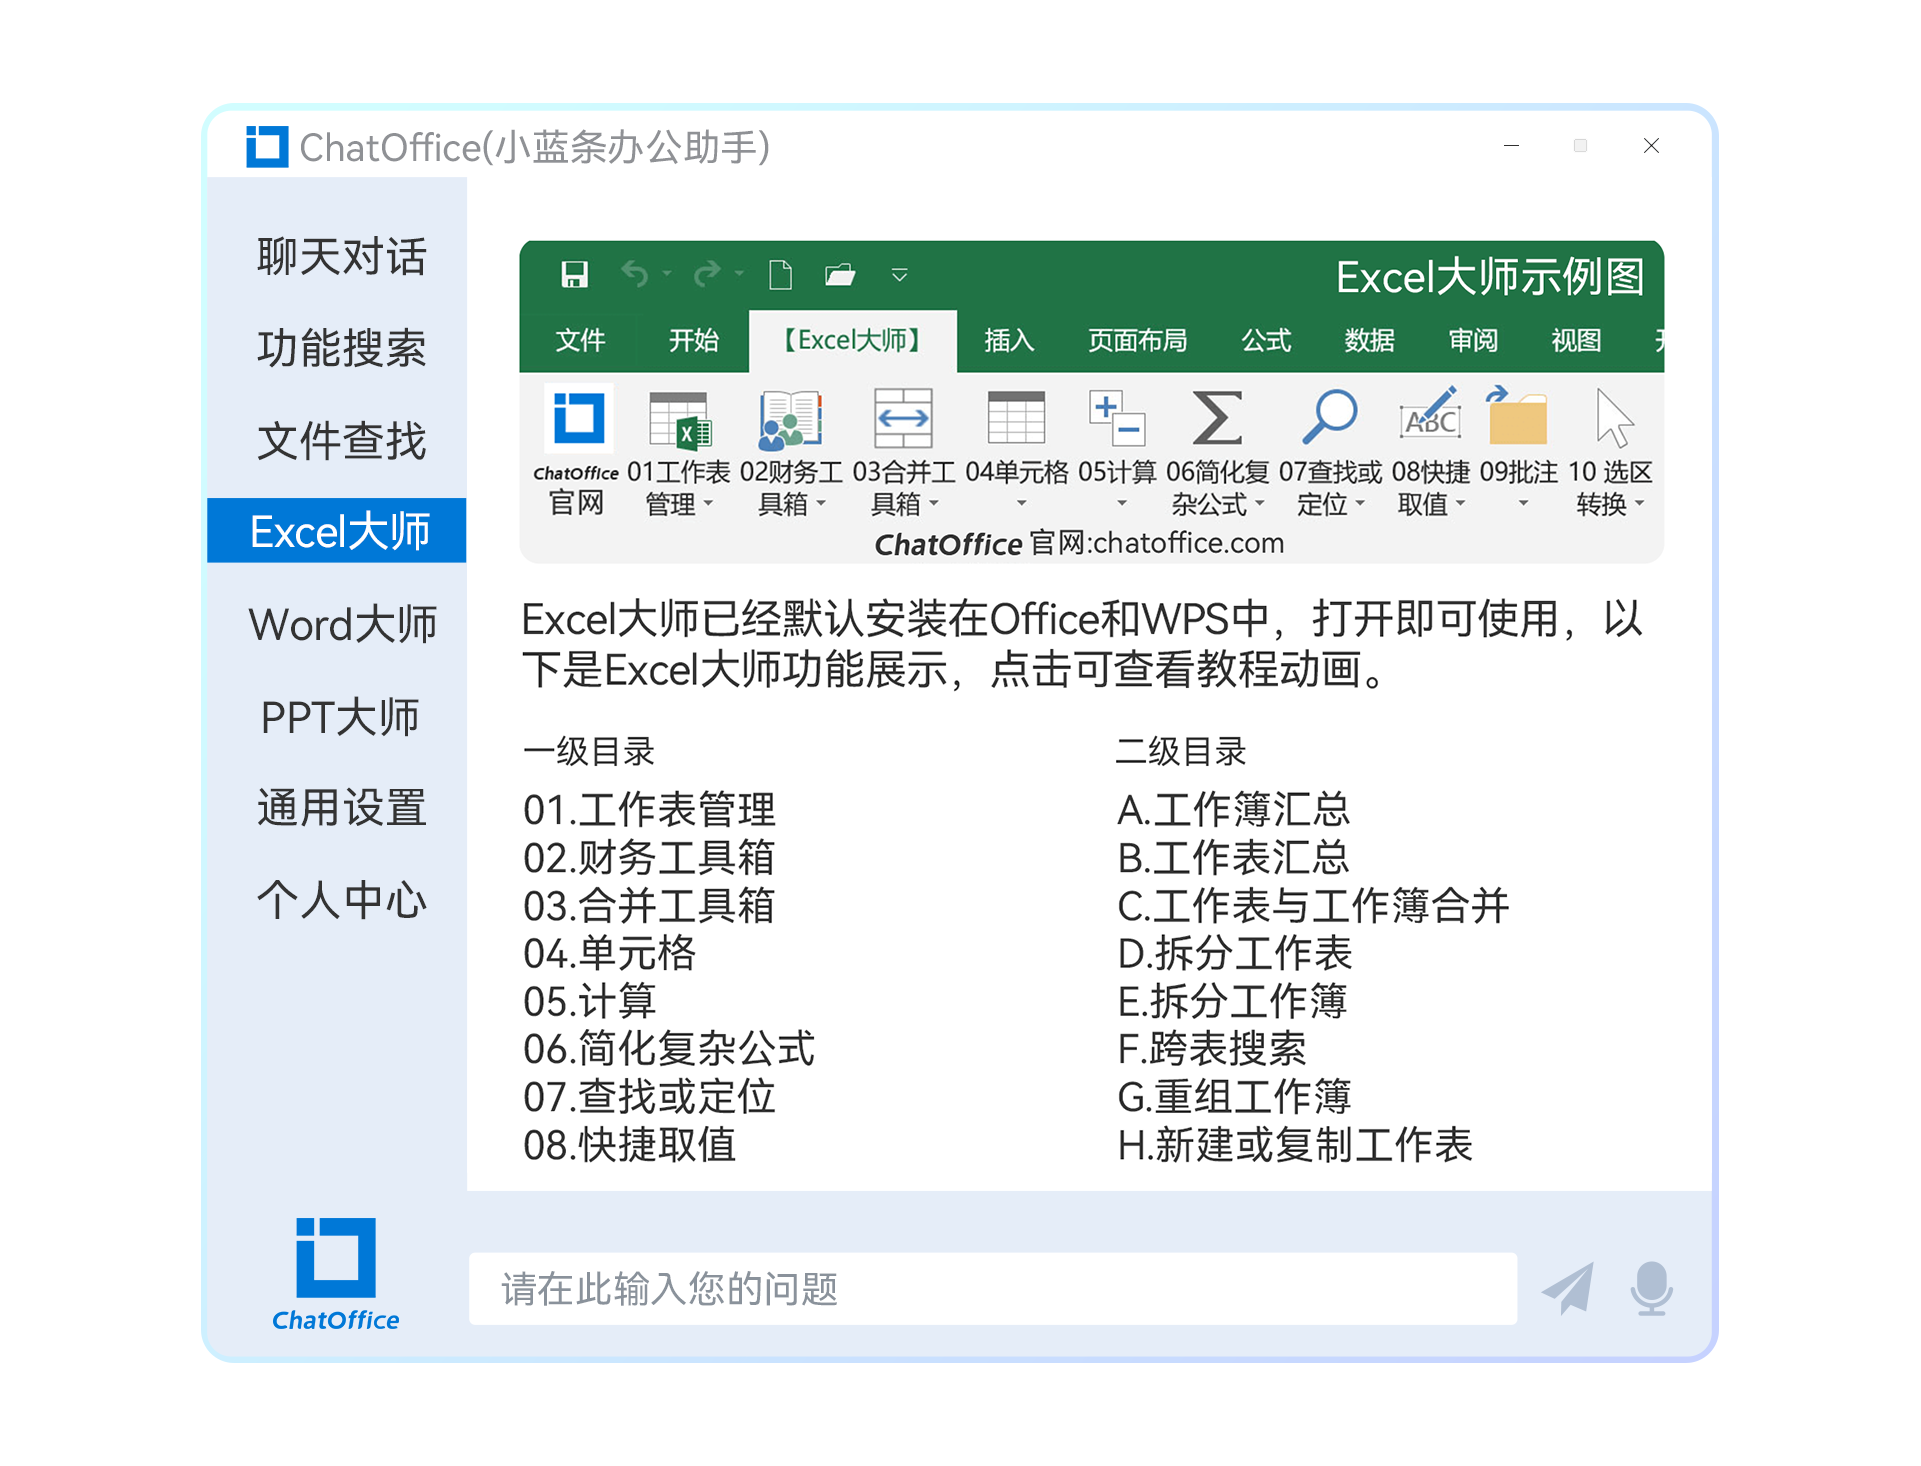Open tutorial for 01.工作表管理
1921x1466 pixels.
(649, 809)
